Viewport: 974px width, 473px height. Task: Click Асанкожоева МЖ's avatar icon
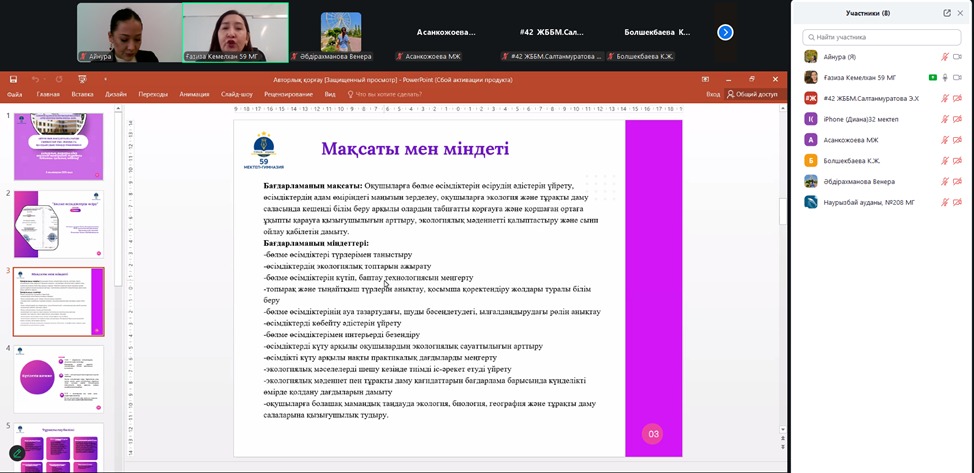coord(811,140)
